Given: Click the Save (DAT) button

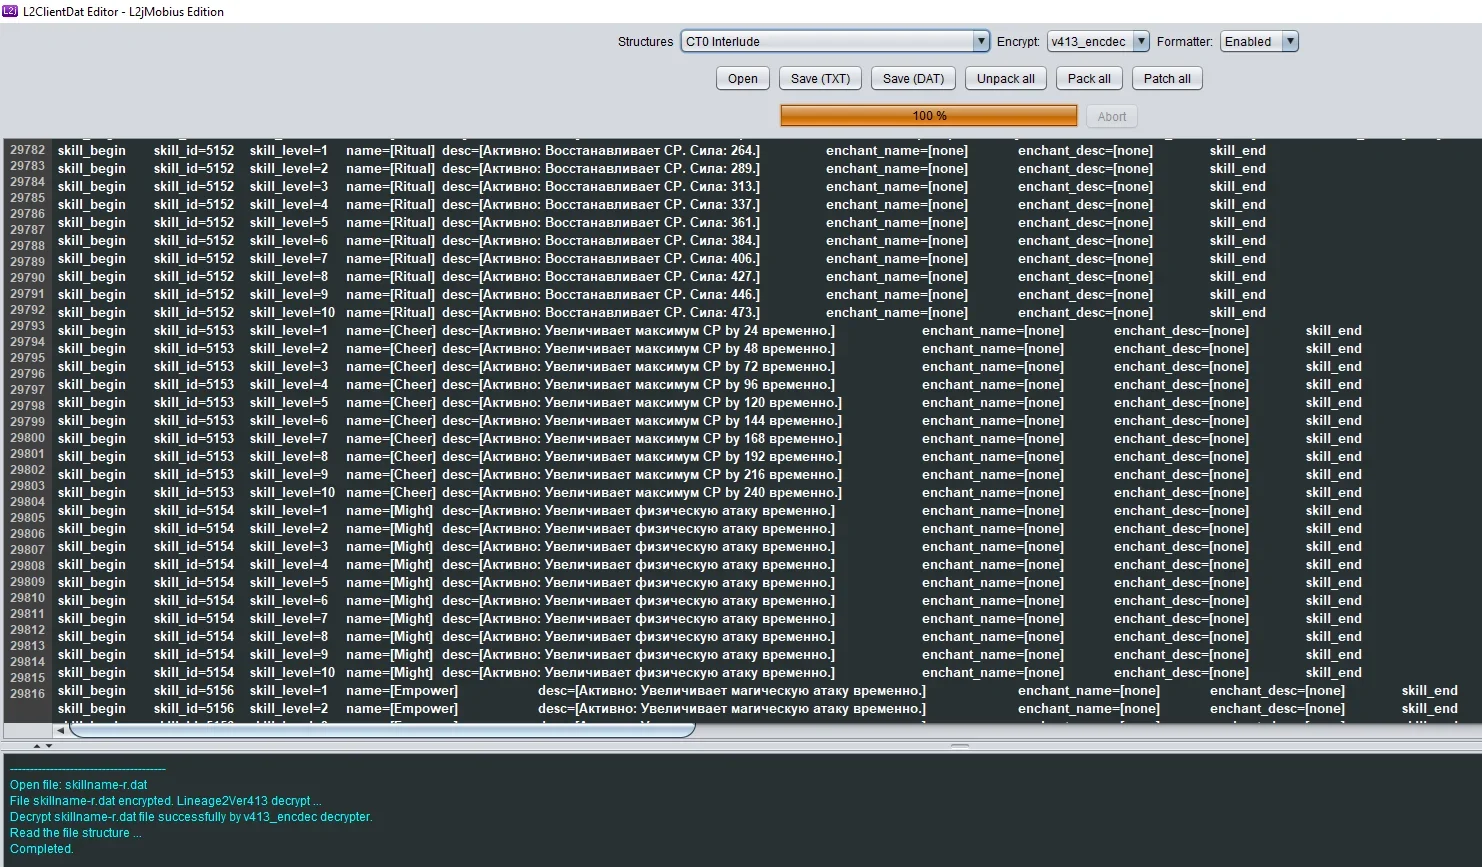Looking at the screenshot, I should pyautogui.click(x=913, y=79).
